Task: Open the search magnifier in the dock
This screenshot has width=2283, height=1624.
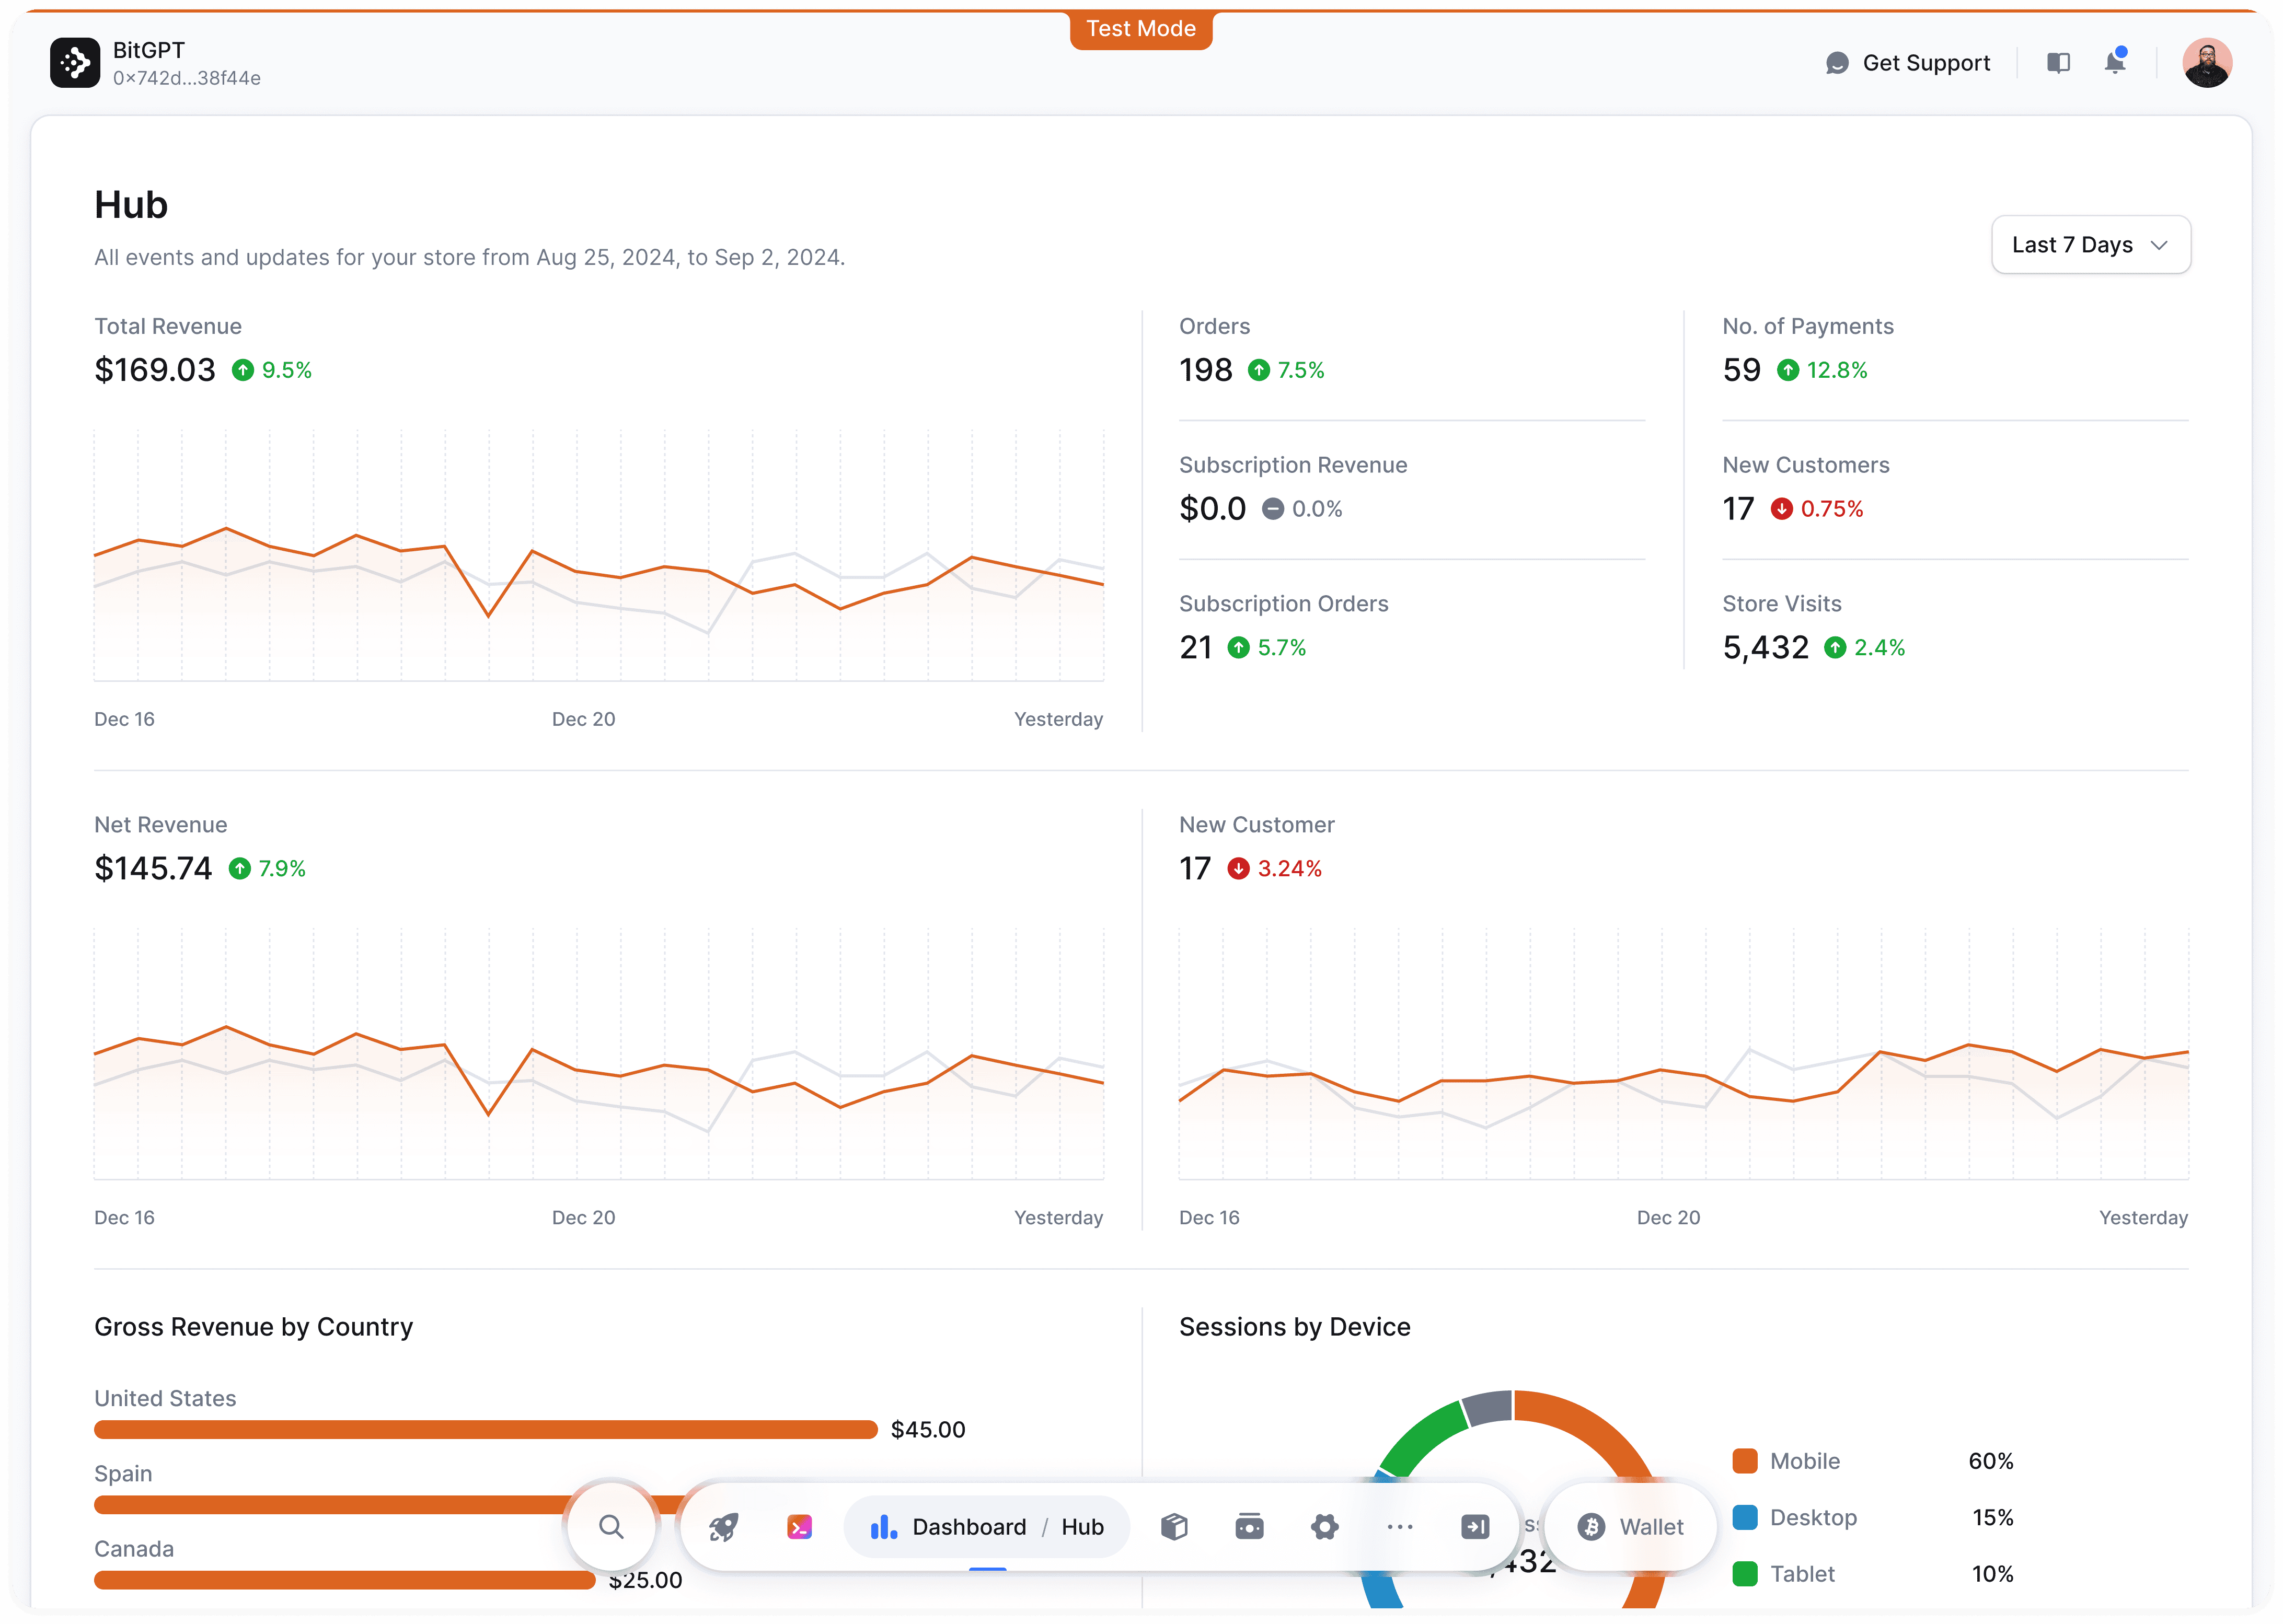Action: point(611,1527)
